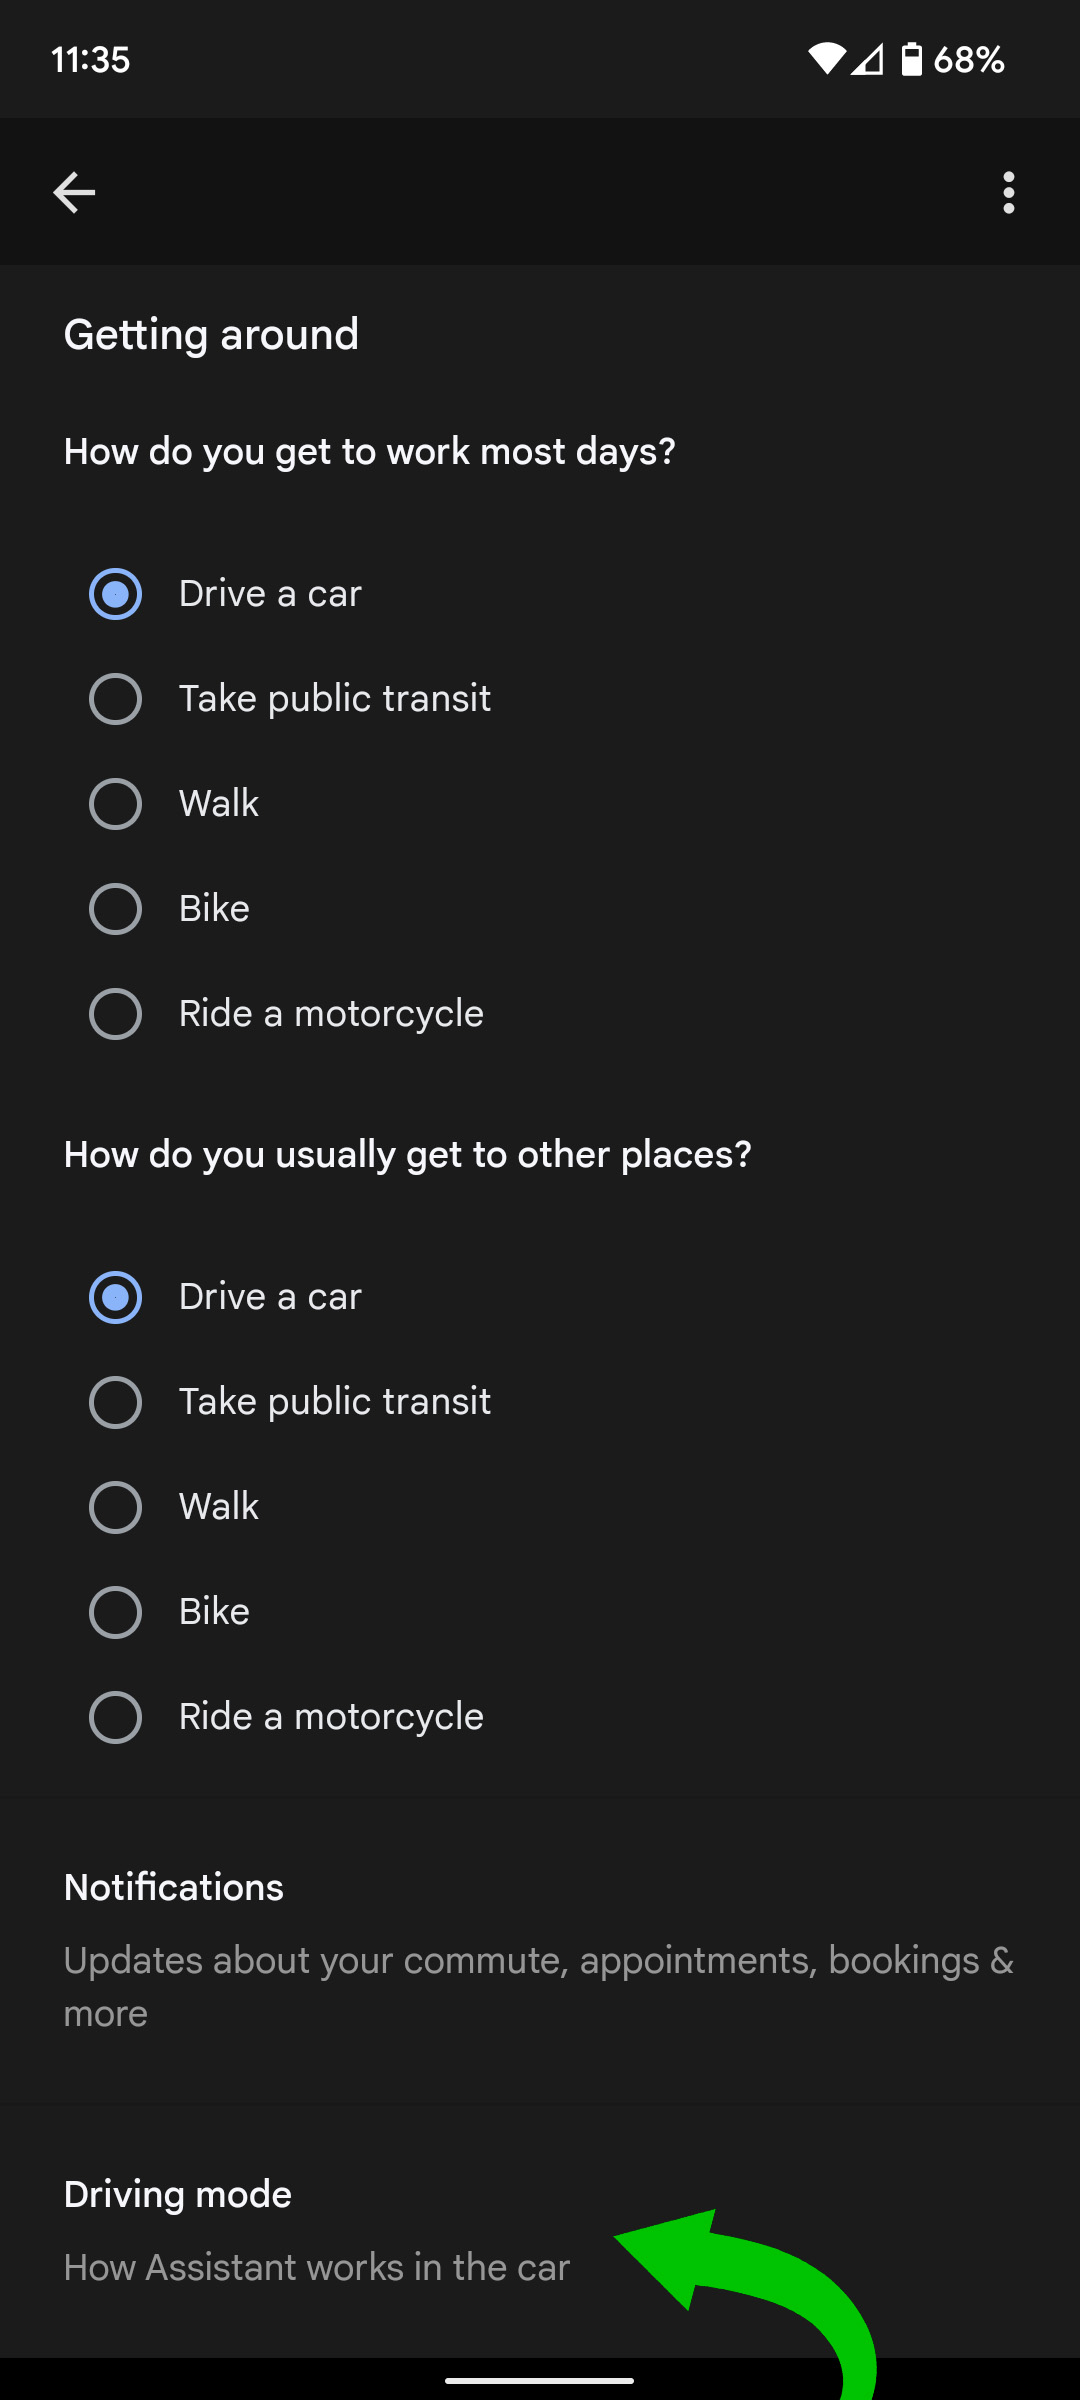Tap the Wi-Fi status icon
Image resolution: width=1080 pixels, height=2400 pixels.
pyautogui.click(x=826, y=60)
